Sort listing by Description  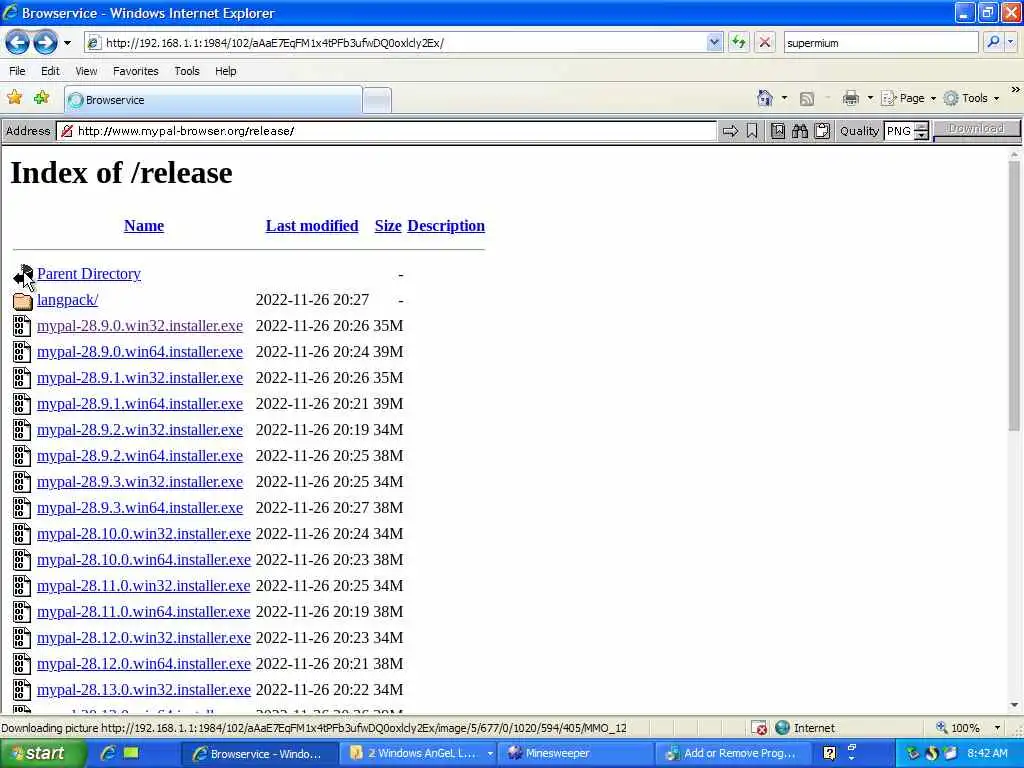pos(446,226)
